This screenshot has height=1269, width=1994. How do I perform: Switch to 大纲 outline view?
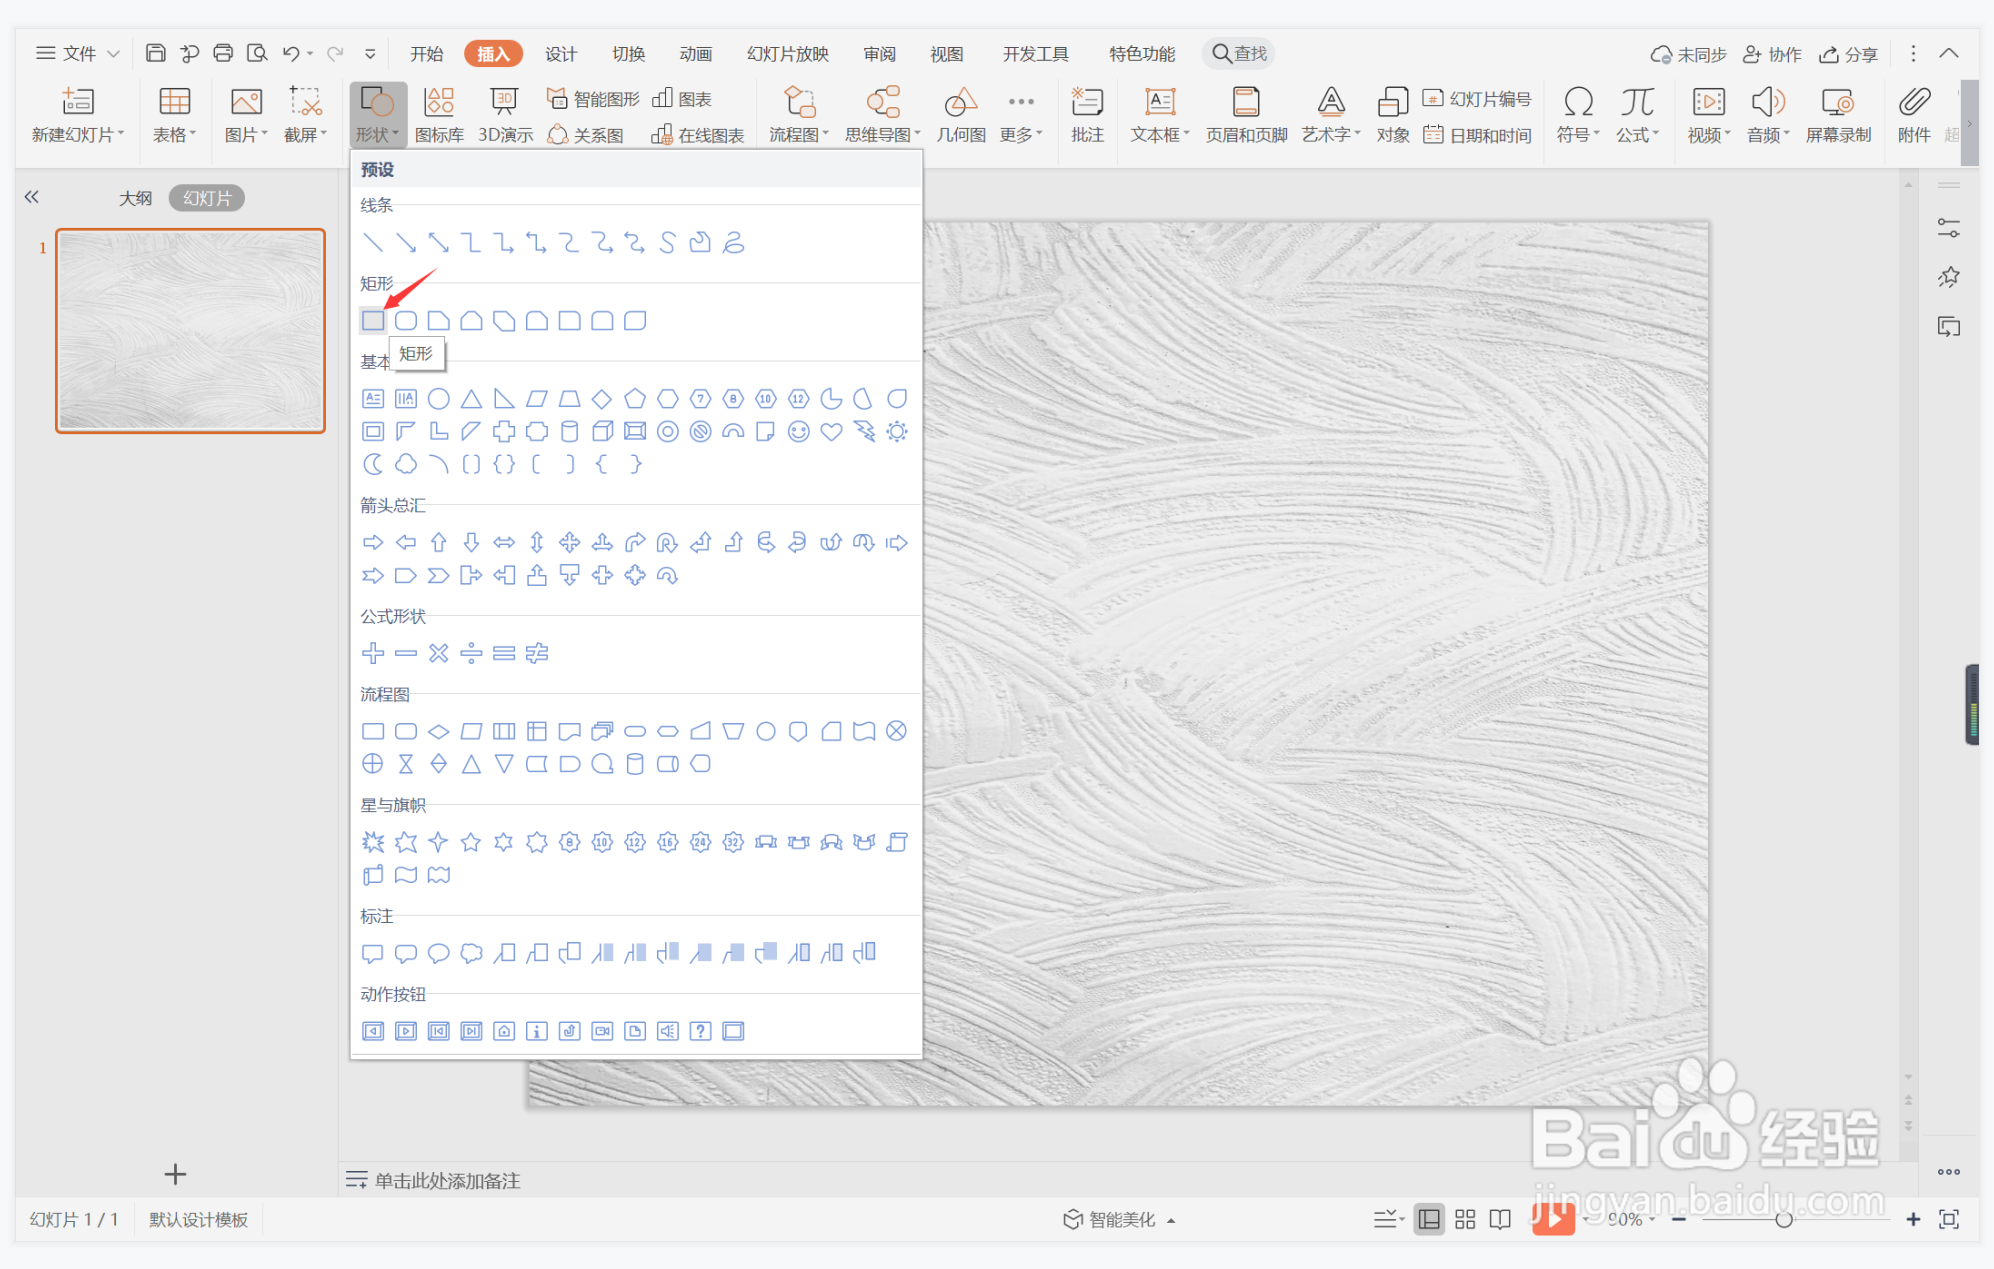tap(136, 198)
